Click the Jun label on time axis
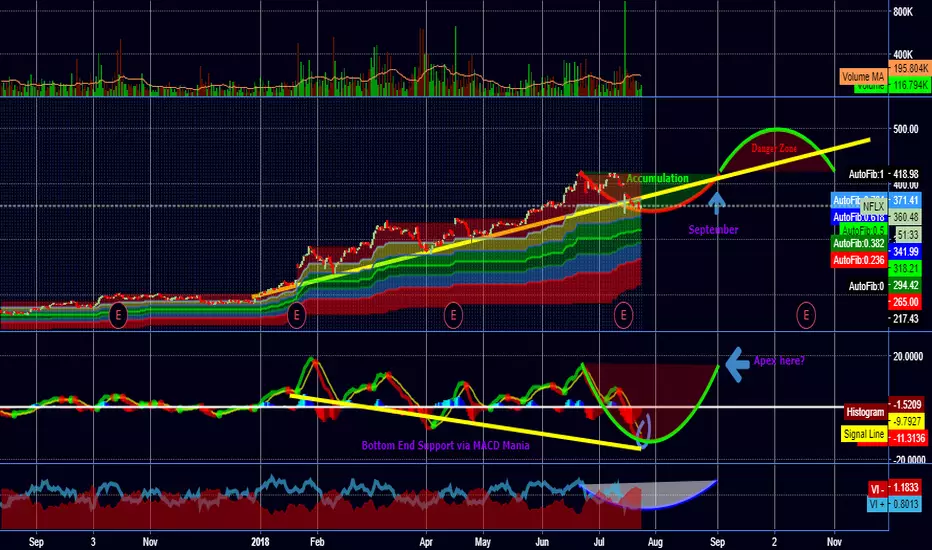Screen dimensions: 932x550 [x=541, y=542]
